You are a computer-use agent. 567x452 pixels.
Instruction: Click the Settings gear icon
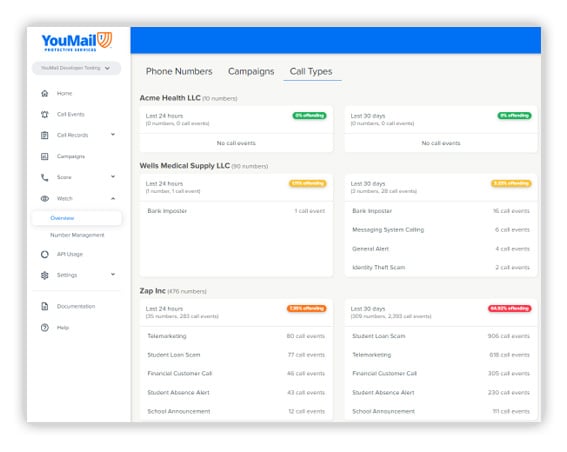(44, 275)
